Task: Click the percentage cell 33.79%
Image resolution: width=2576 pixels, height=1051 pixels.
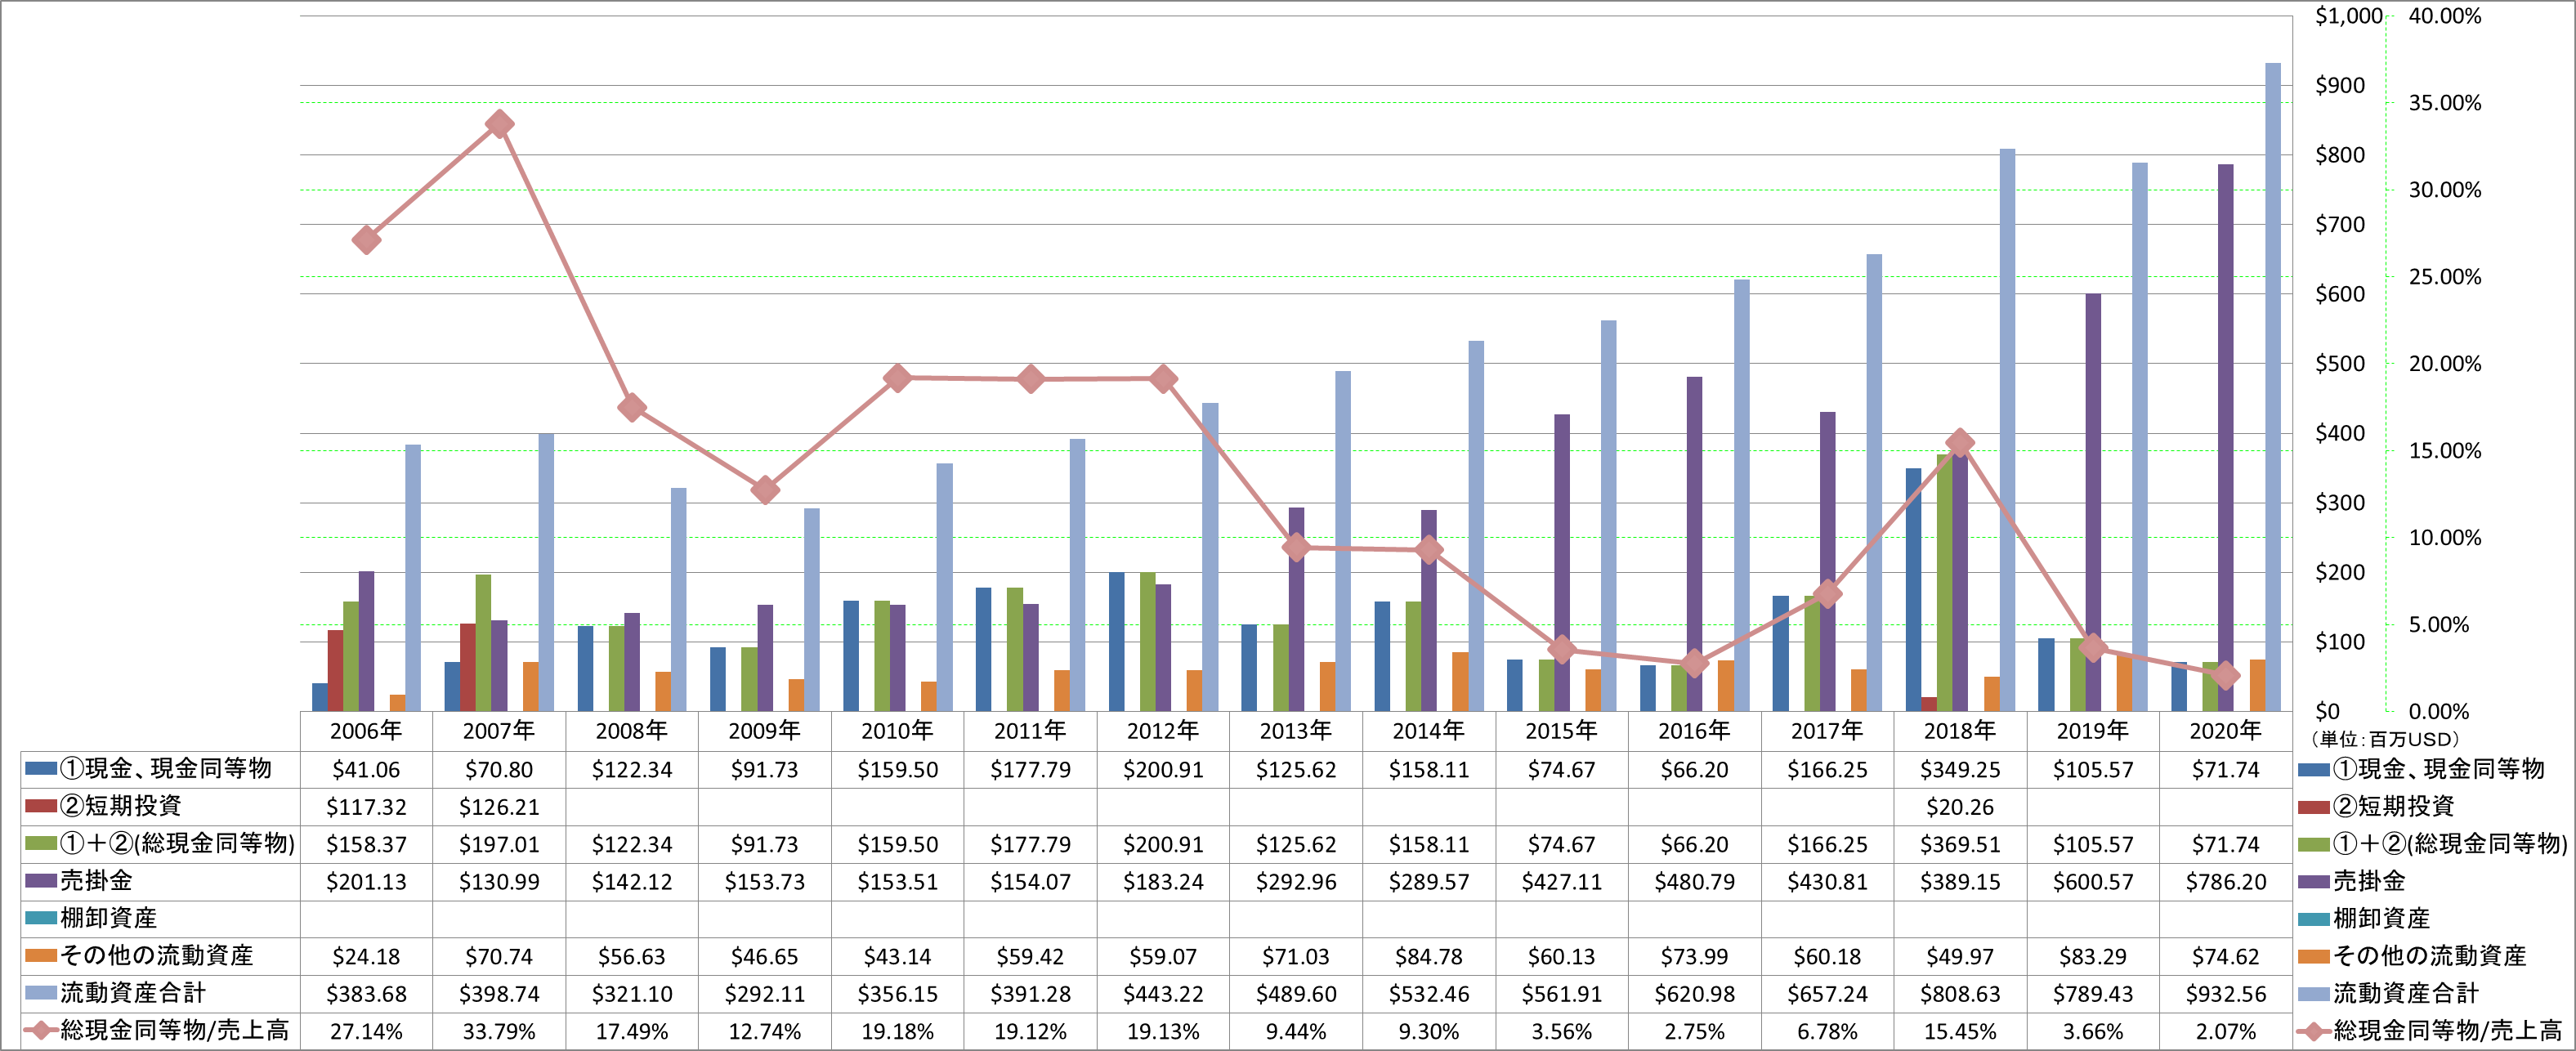Action: (x=499, y=1031)
